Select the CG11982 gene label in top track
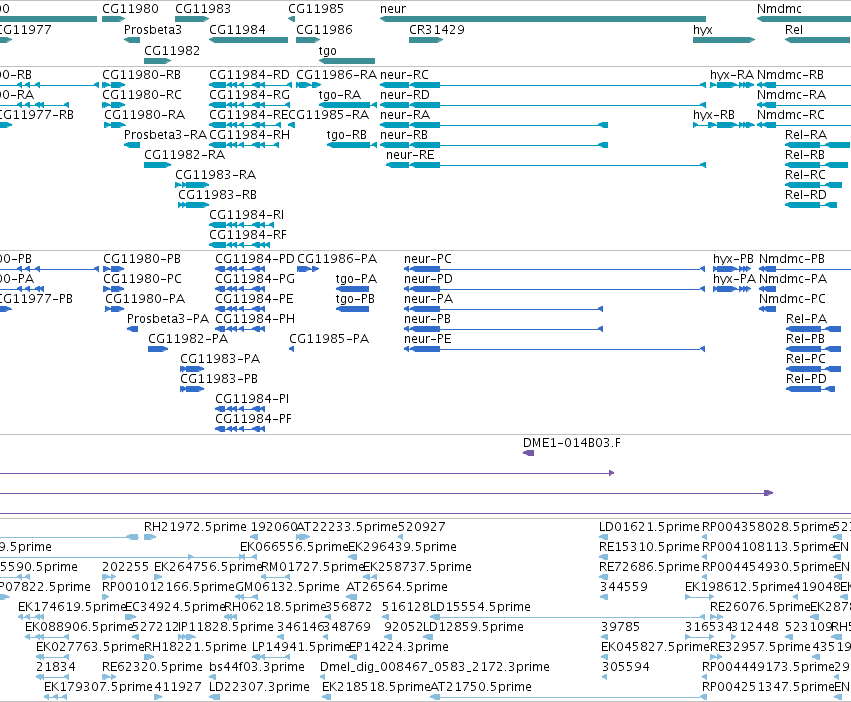 tap(172, 51)
